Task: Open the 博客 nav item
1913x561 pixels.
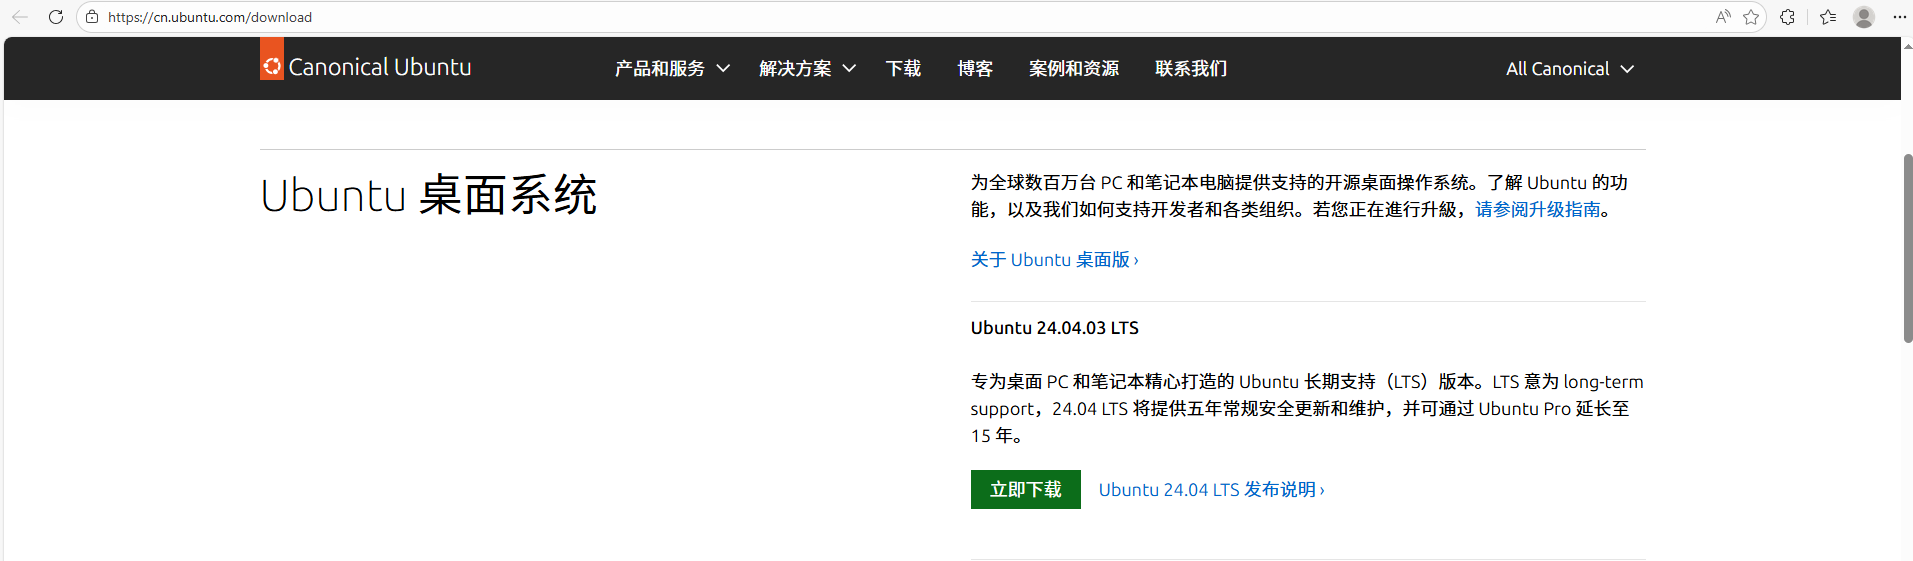Action: tap(975, 69)
